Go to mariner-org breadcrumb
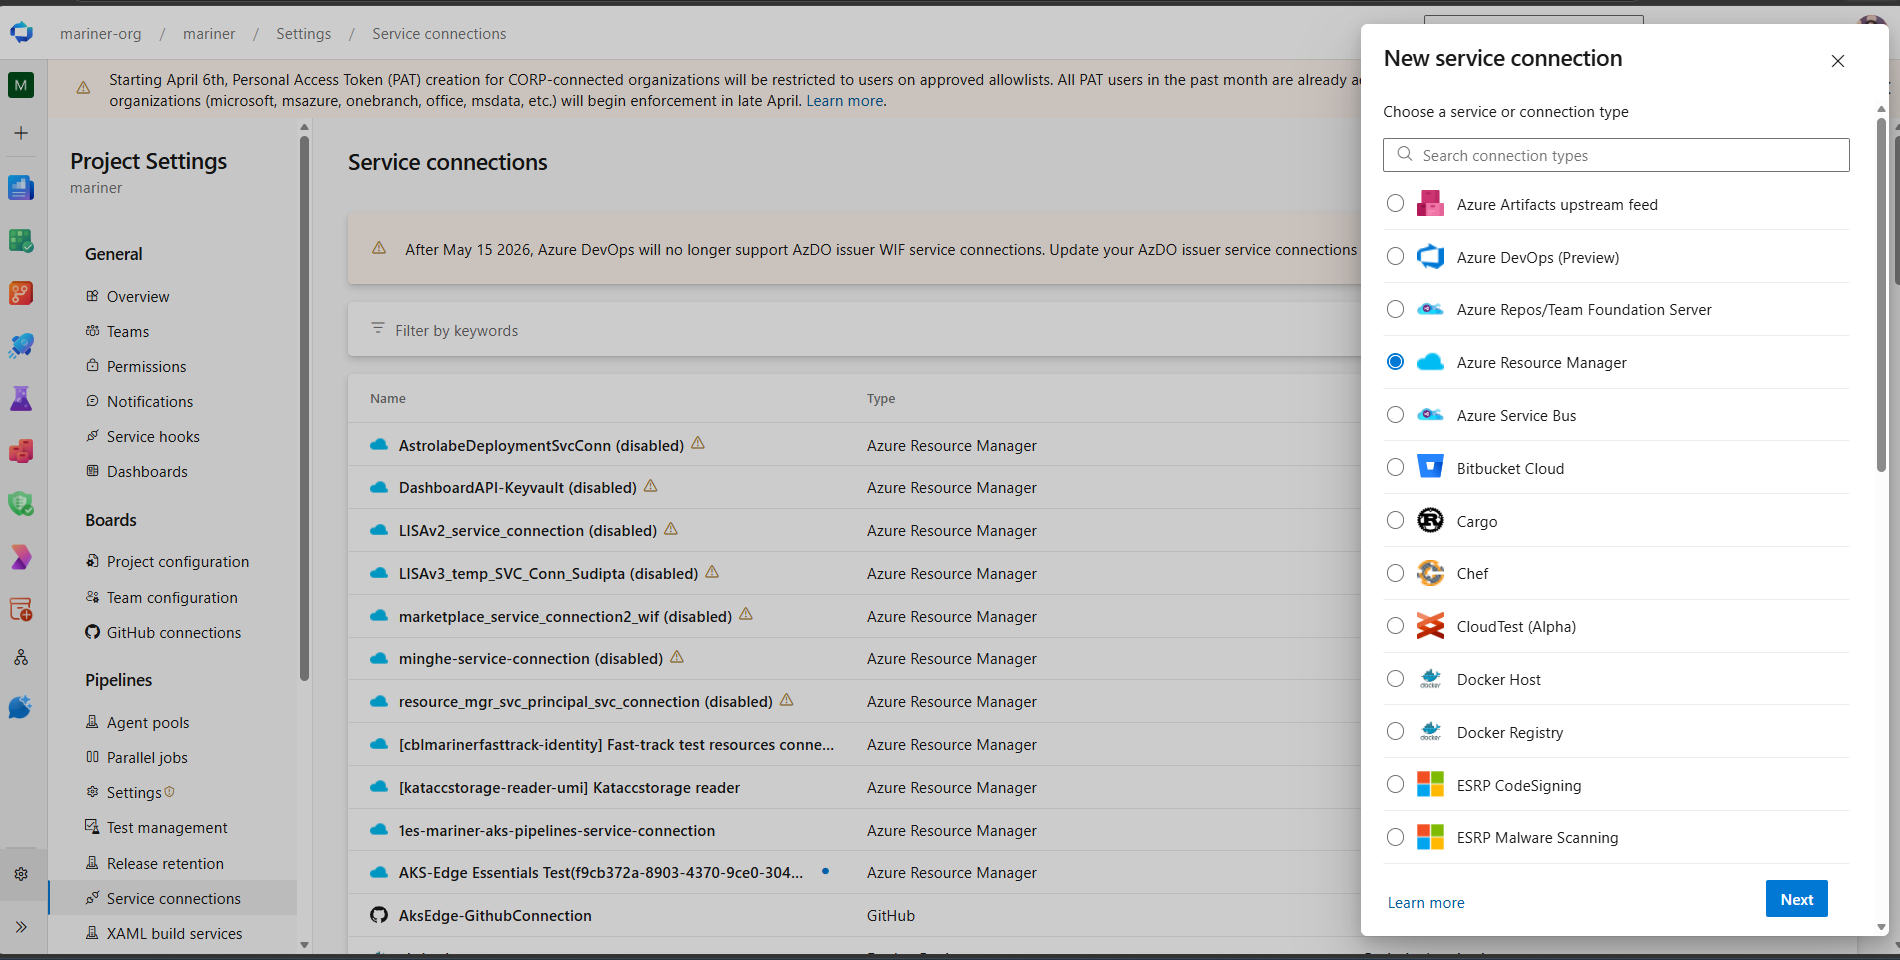1900x960 pixels. pos(101,34)
